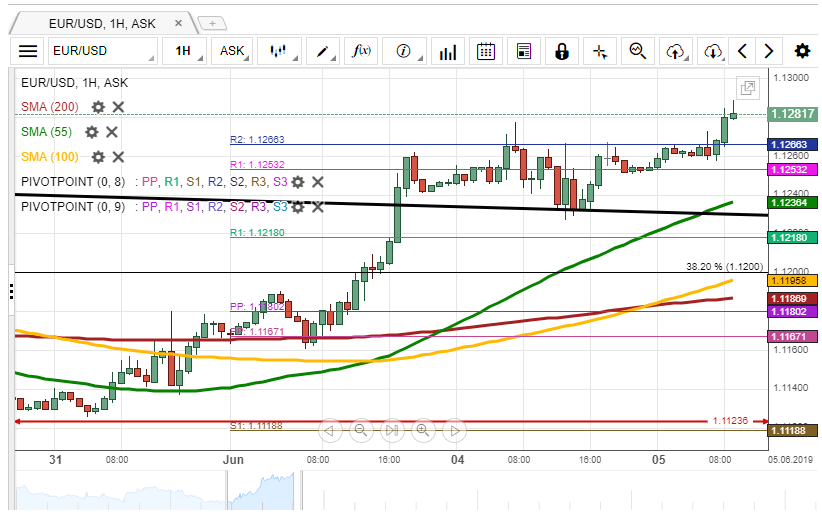Screen dimensions: 822x526
Task: Click the R2: 1.12663 line label
Action: [x=257, y=139]
